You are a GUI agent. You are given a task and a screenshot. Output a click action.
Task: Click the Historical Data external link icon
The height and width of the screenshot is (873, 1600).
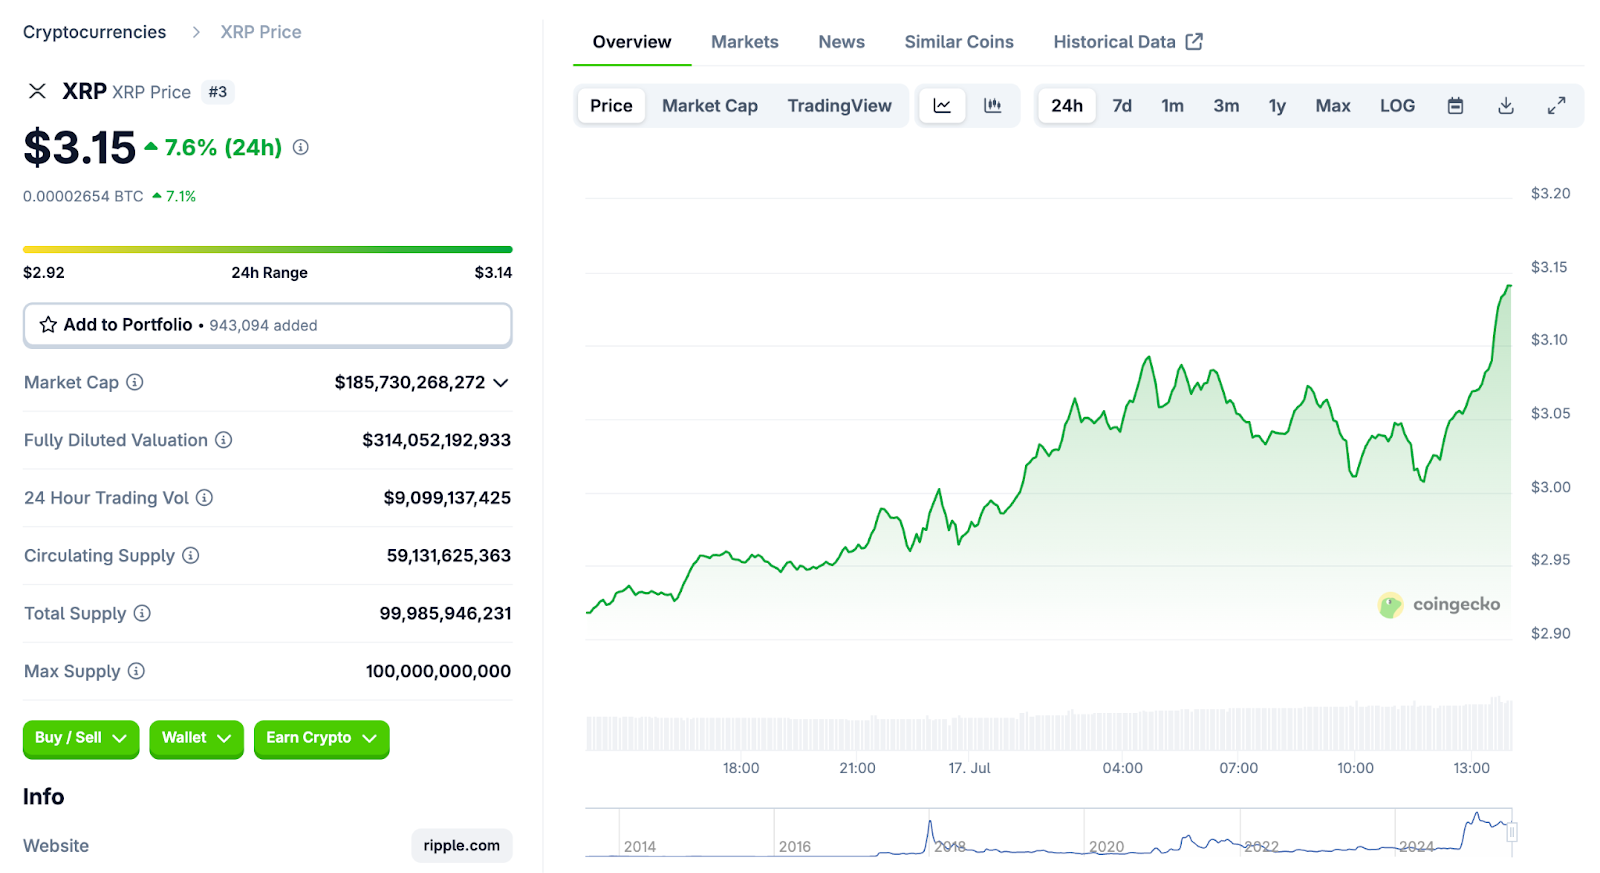[x=1194, y=41]
